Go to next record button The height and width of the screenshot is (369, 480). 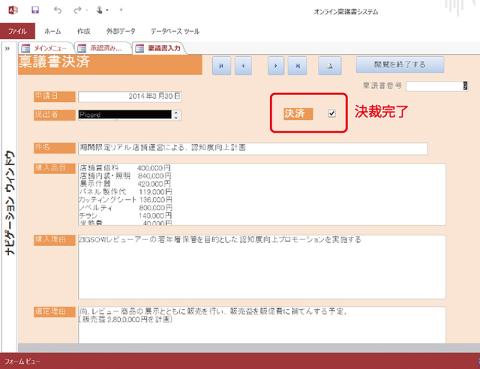(276, 66)
